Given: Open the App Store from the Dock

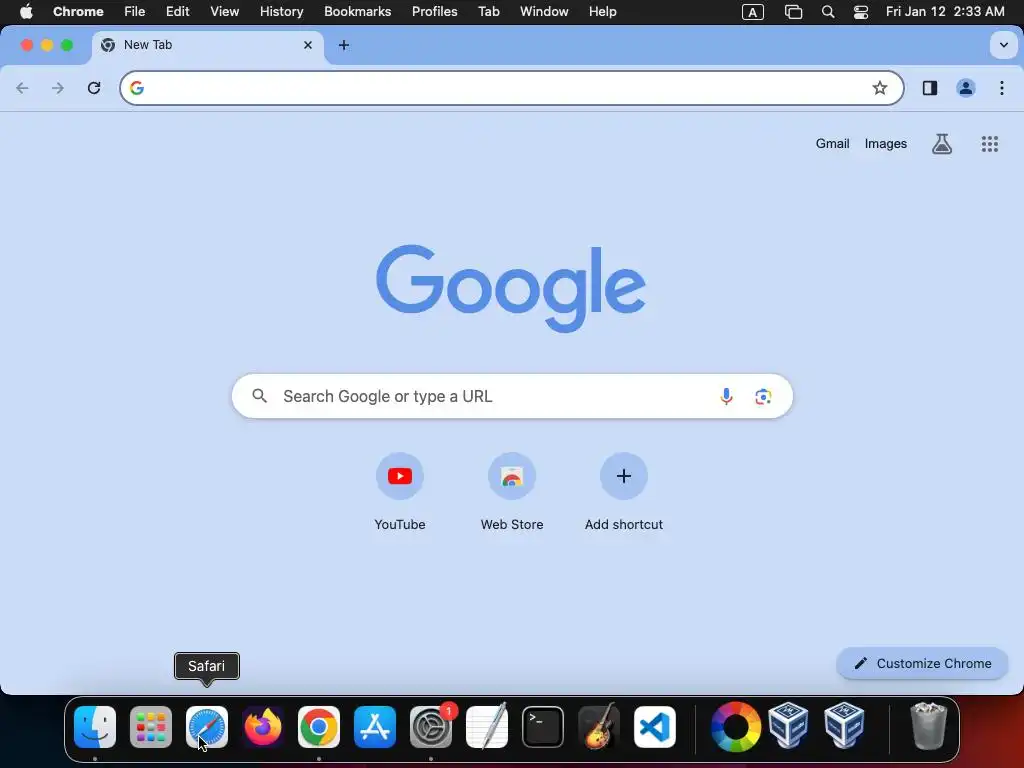Looking at the screenshot, I should click(x=375, y=727).
